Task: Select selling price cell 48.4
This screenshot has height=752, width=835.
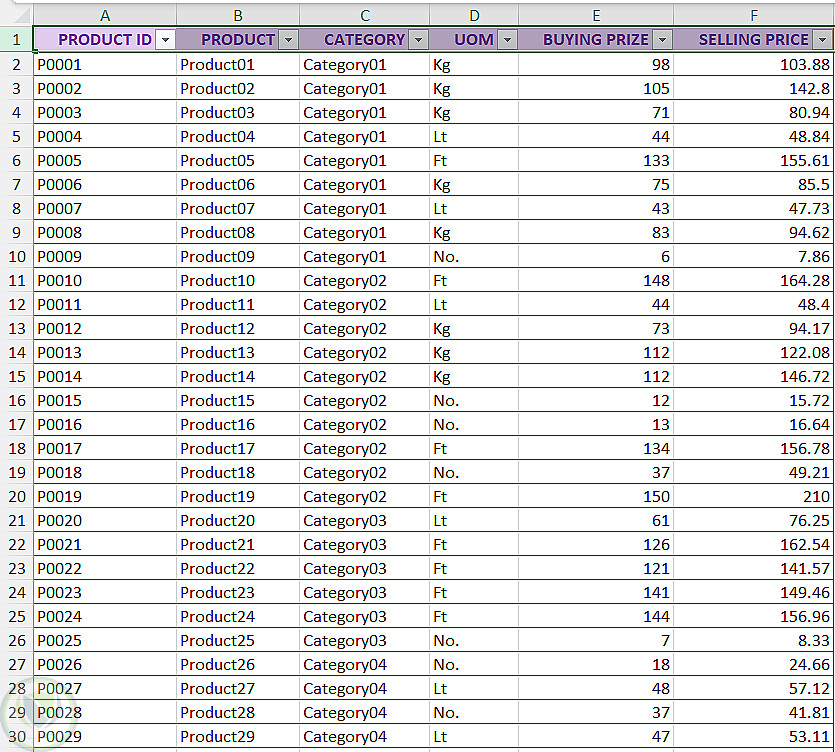Action: point(754,305)
